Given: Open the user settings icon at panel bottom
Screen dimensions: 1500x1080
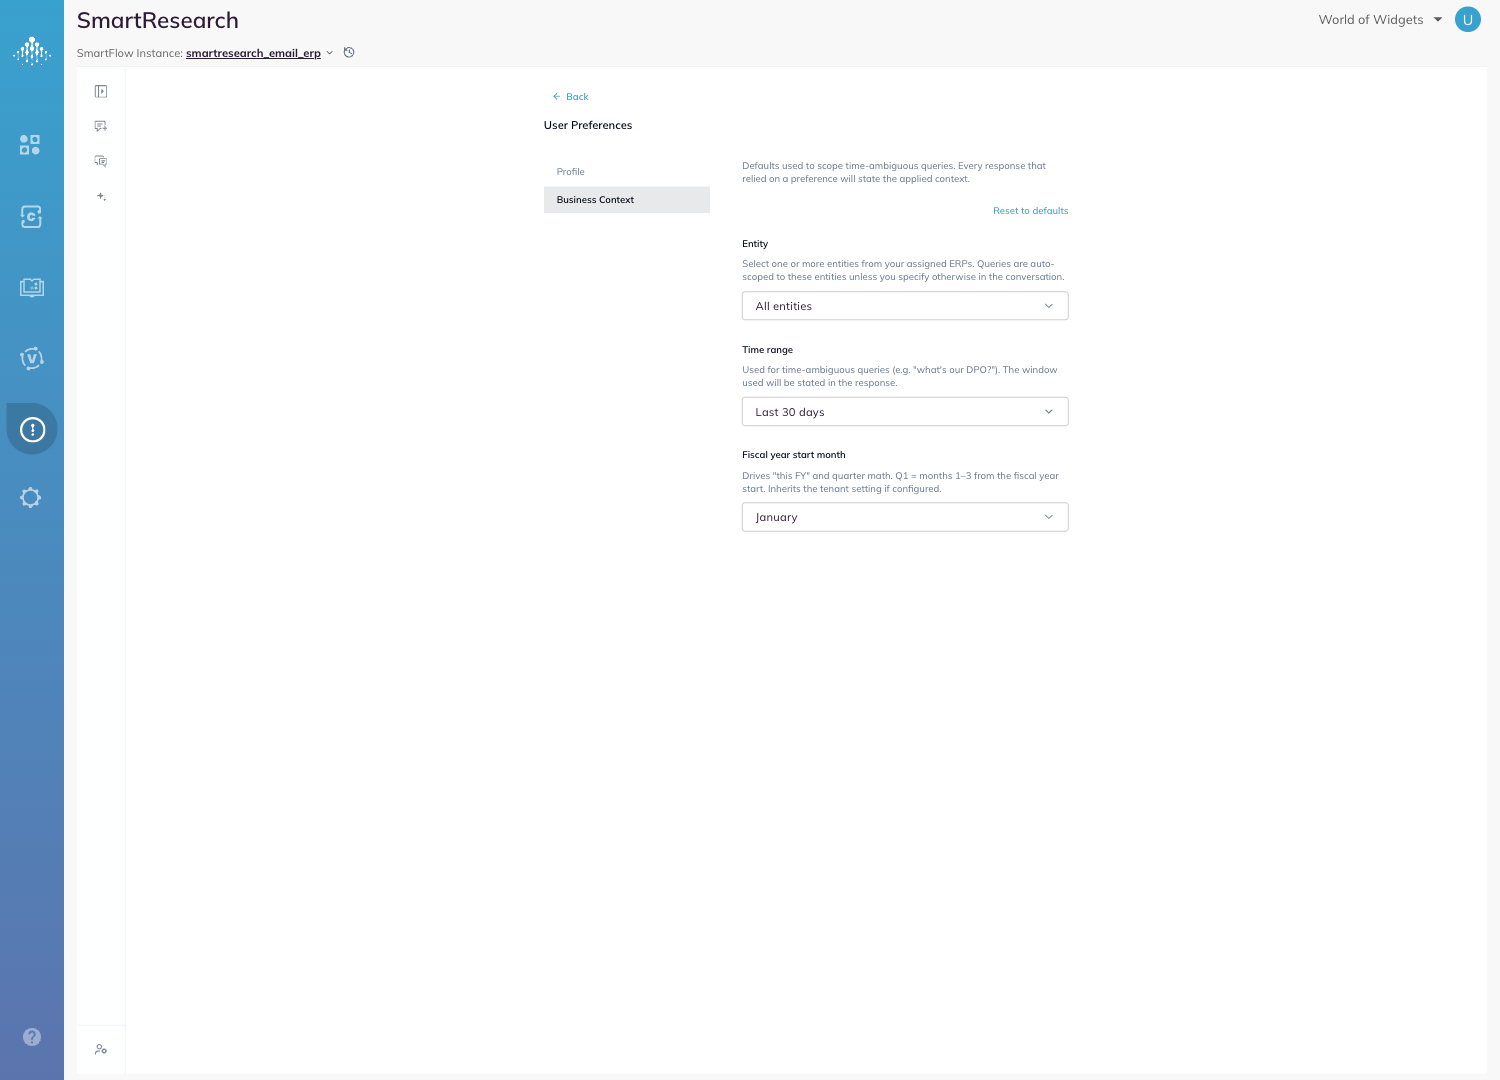Looking at the screenshot, I should click(101, 1049).
